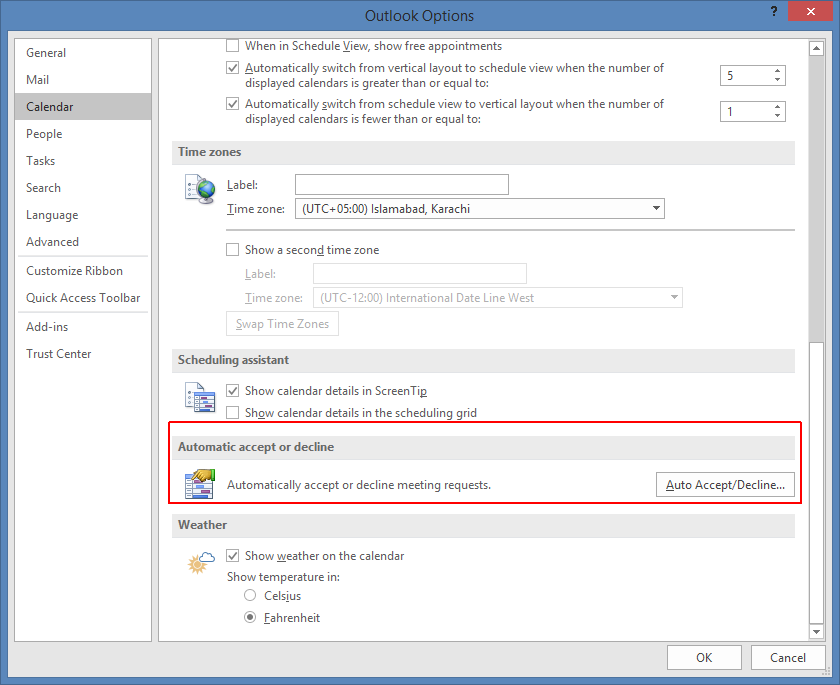The width and height of the screenshot is (840, 685).
Task: Enable show free appointments in Schedule View
Action: point(232,46)
